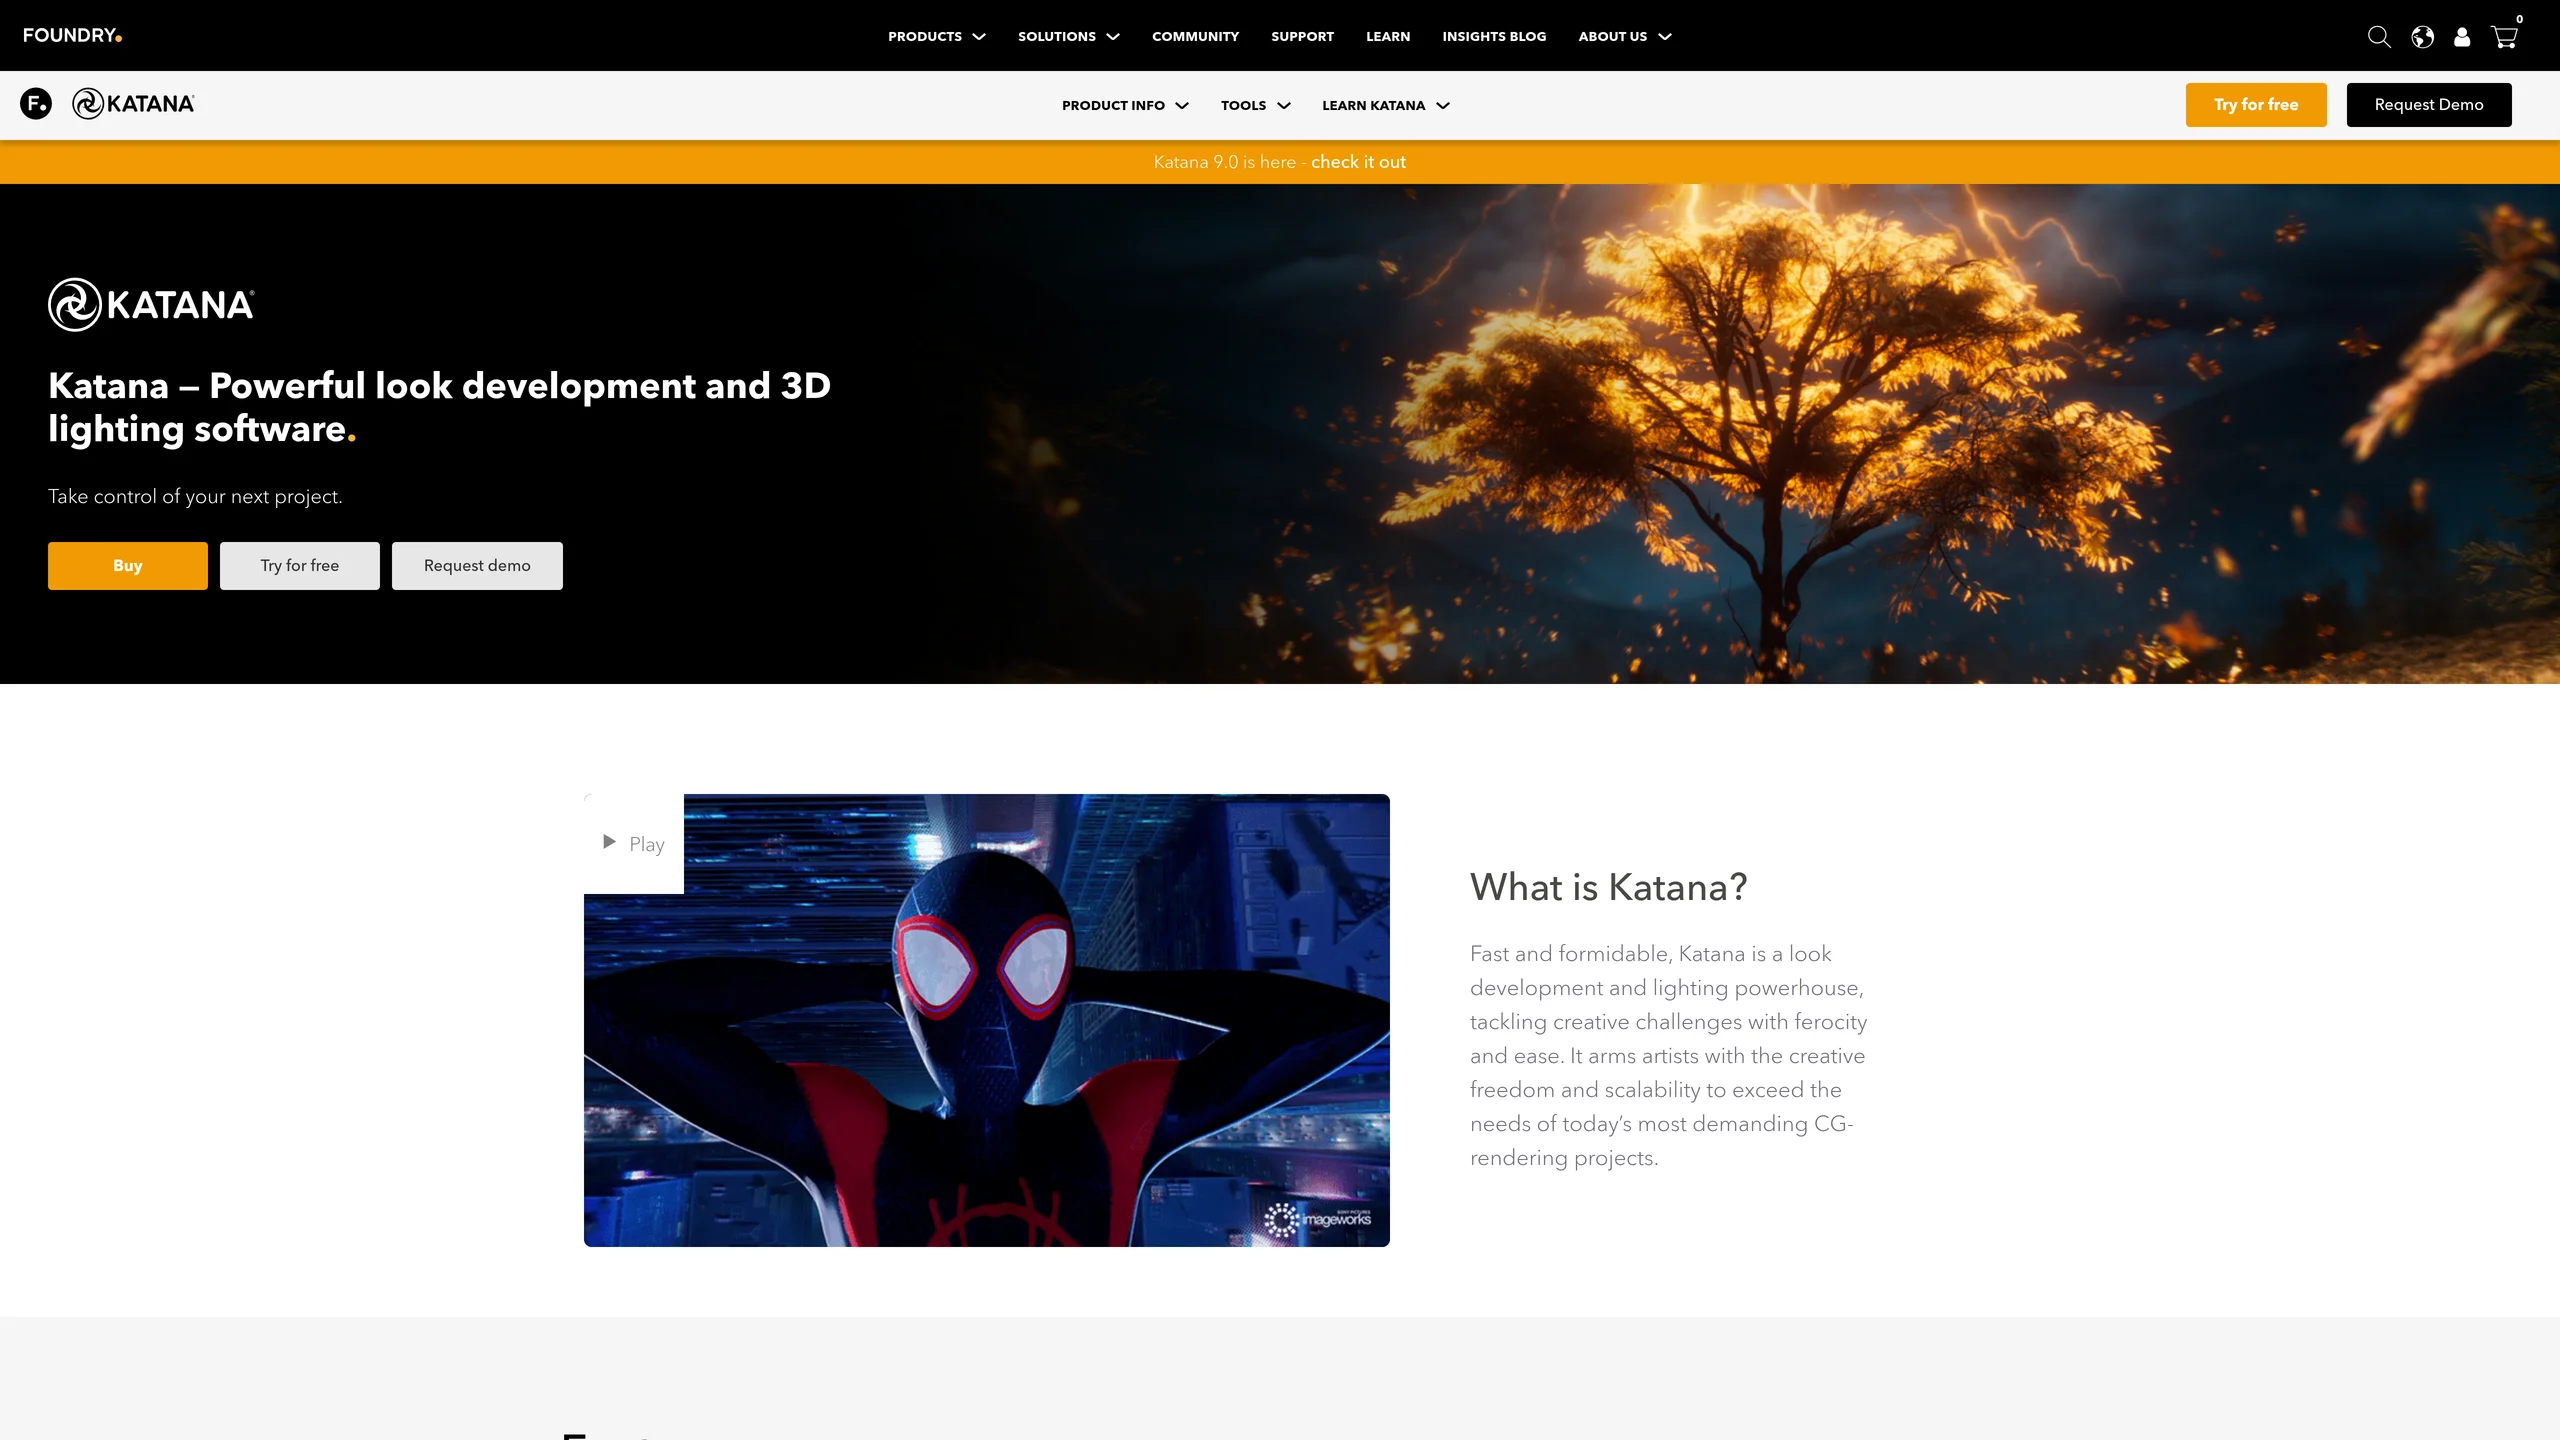
Task: Click the Request Demo black button
Action: [2429, 105]
